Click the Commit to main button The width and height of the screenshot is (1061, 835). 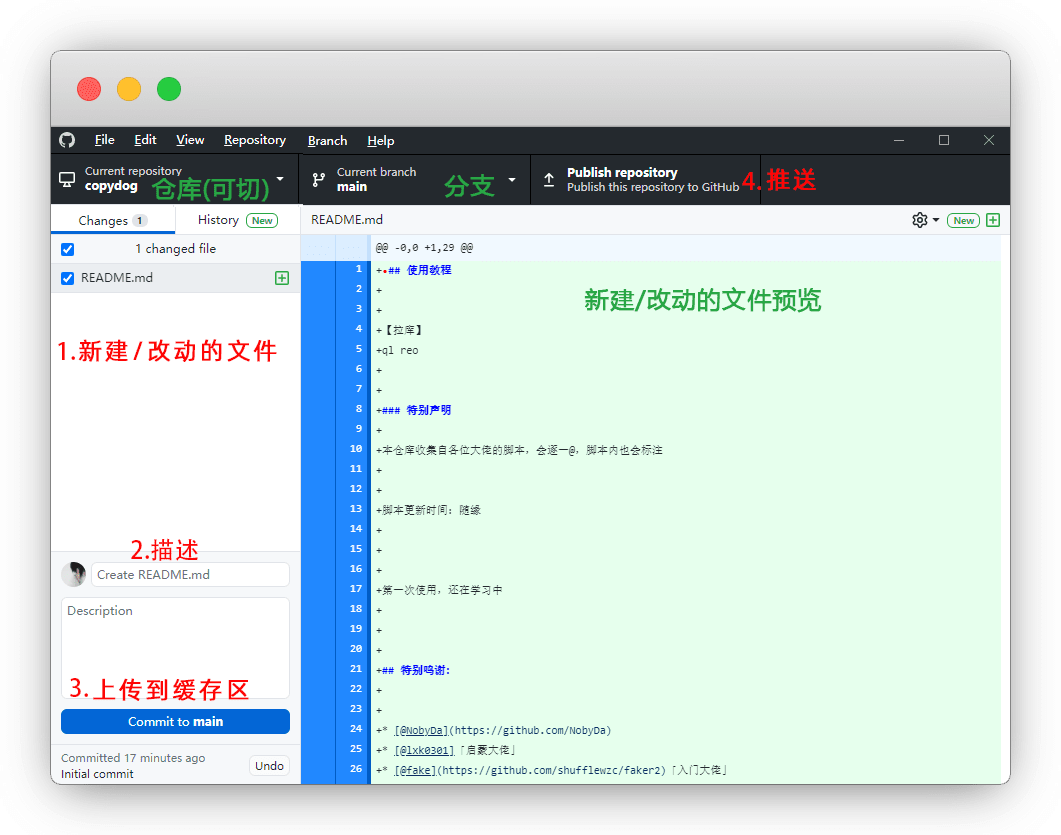(175, 721)
